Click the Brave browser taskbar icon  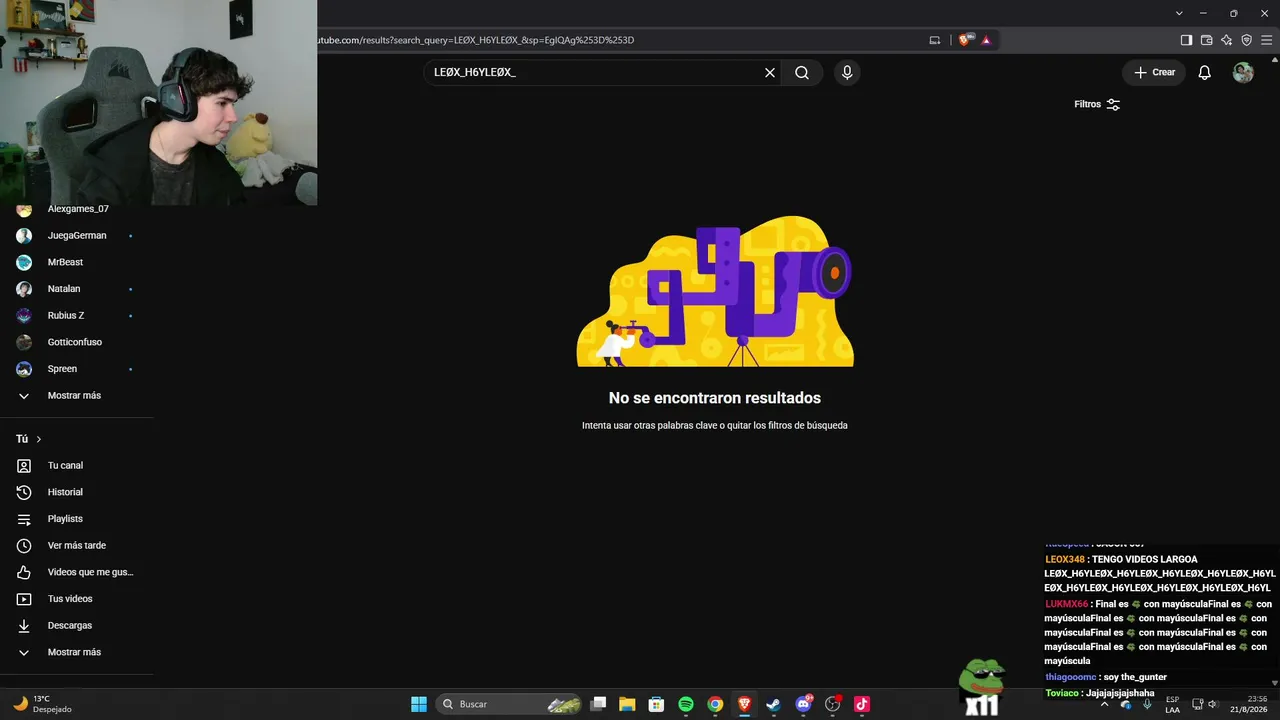coord(744,704)
